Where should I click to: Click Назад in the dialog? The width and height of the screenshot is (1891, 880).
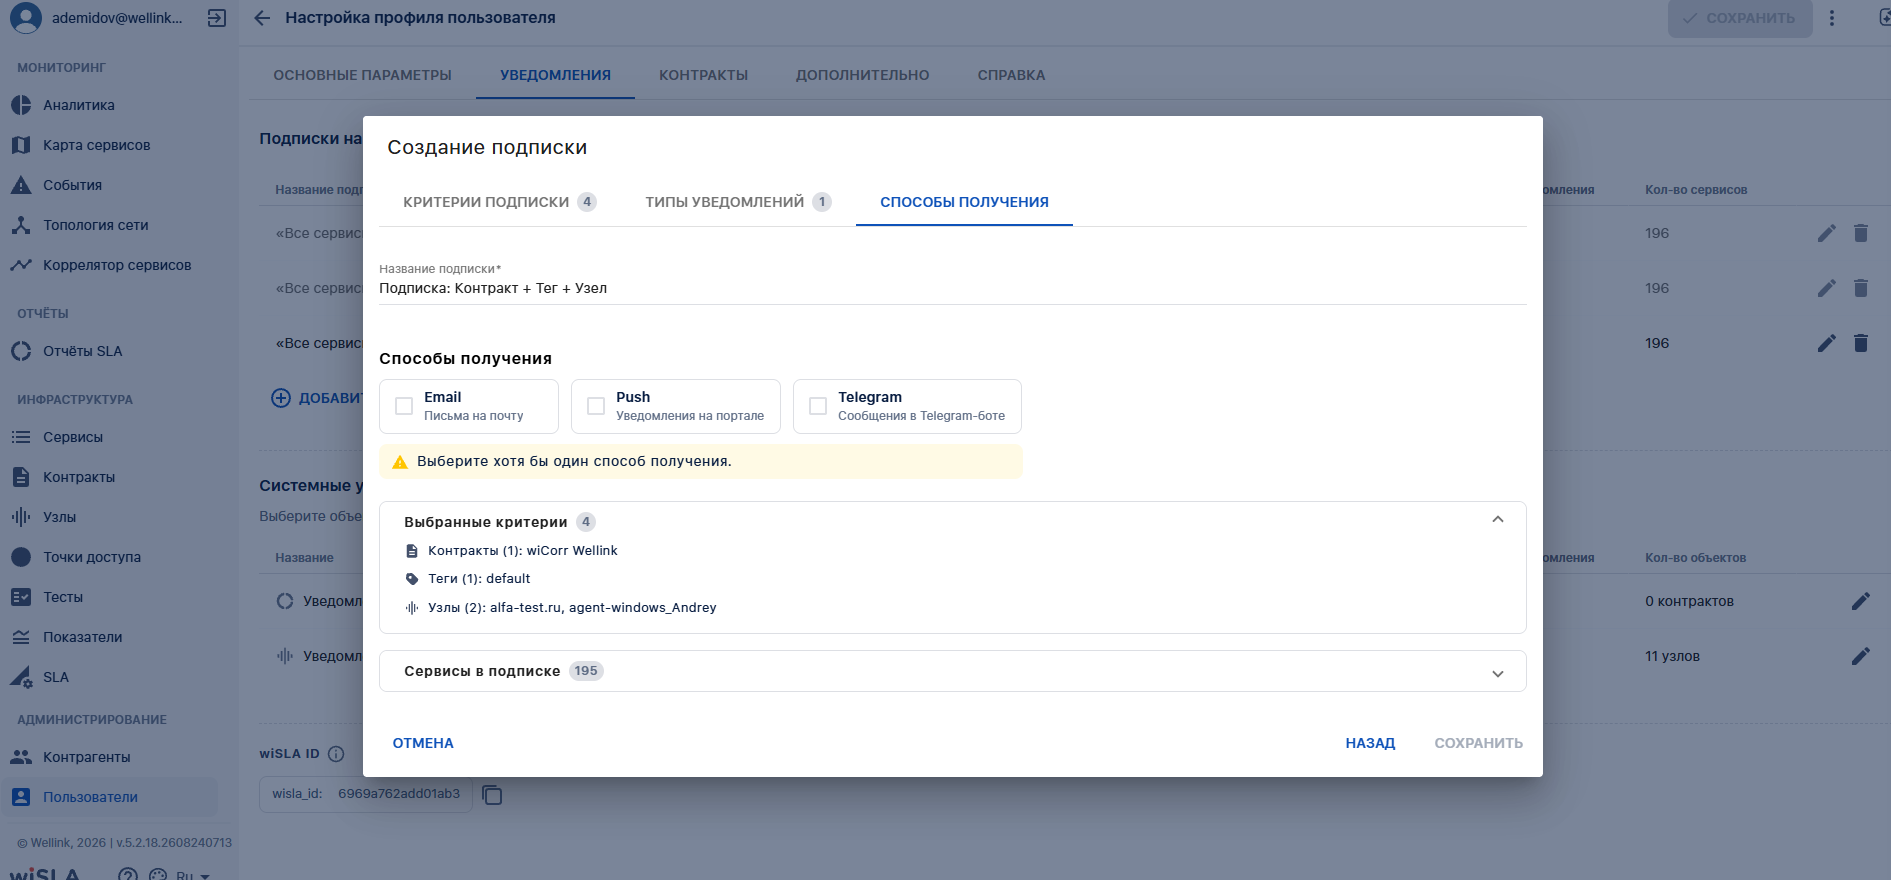1370,743
